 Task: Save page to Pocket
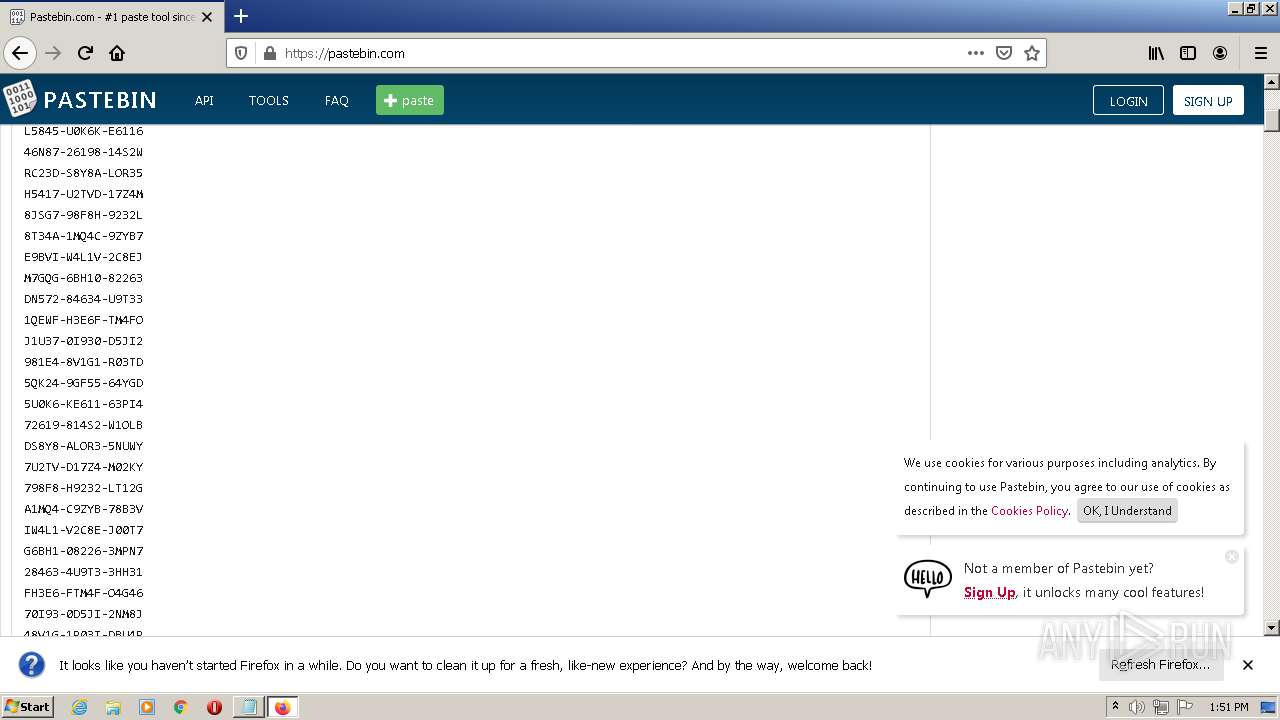pos(1004,53)
